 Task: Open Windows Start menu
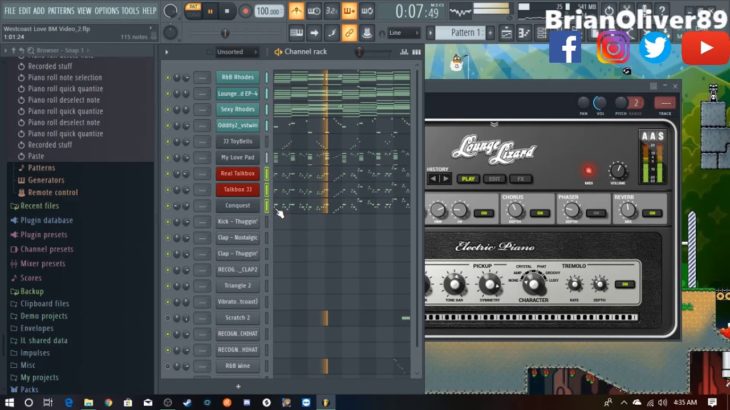tap(9, 403)
